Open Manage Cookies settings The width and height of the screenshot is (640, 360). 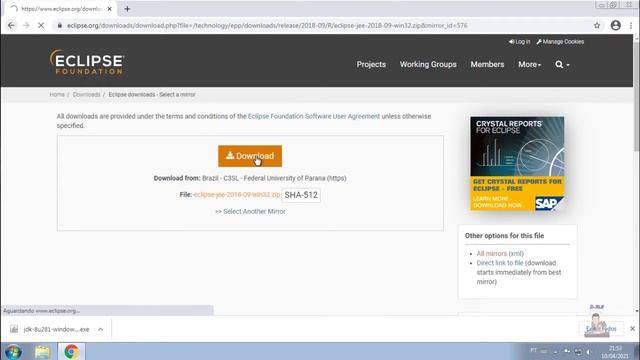560,42
